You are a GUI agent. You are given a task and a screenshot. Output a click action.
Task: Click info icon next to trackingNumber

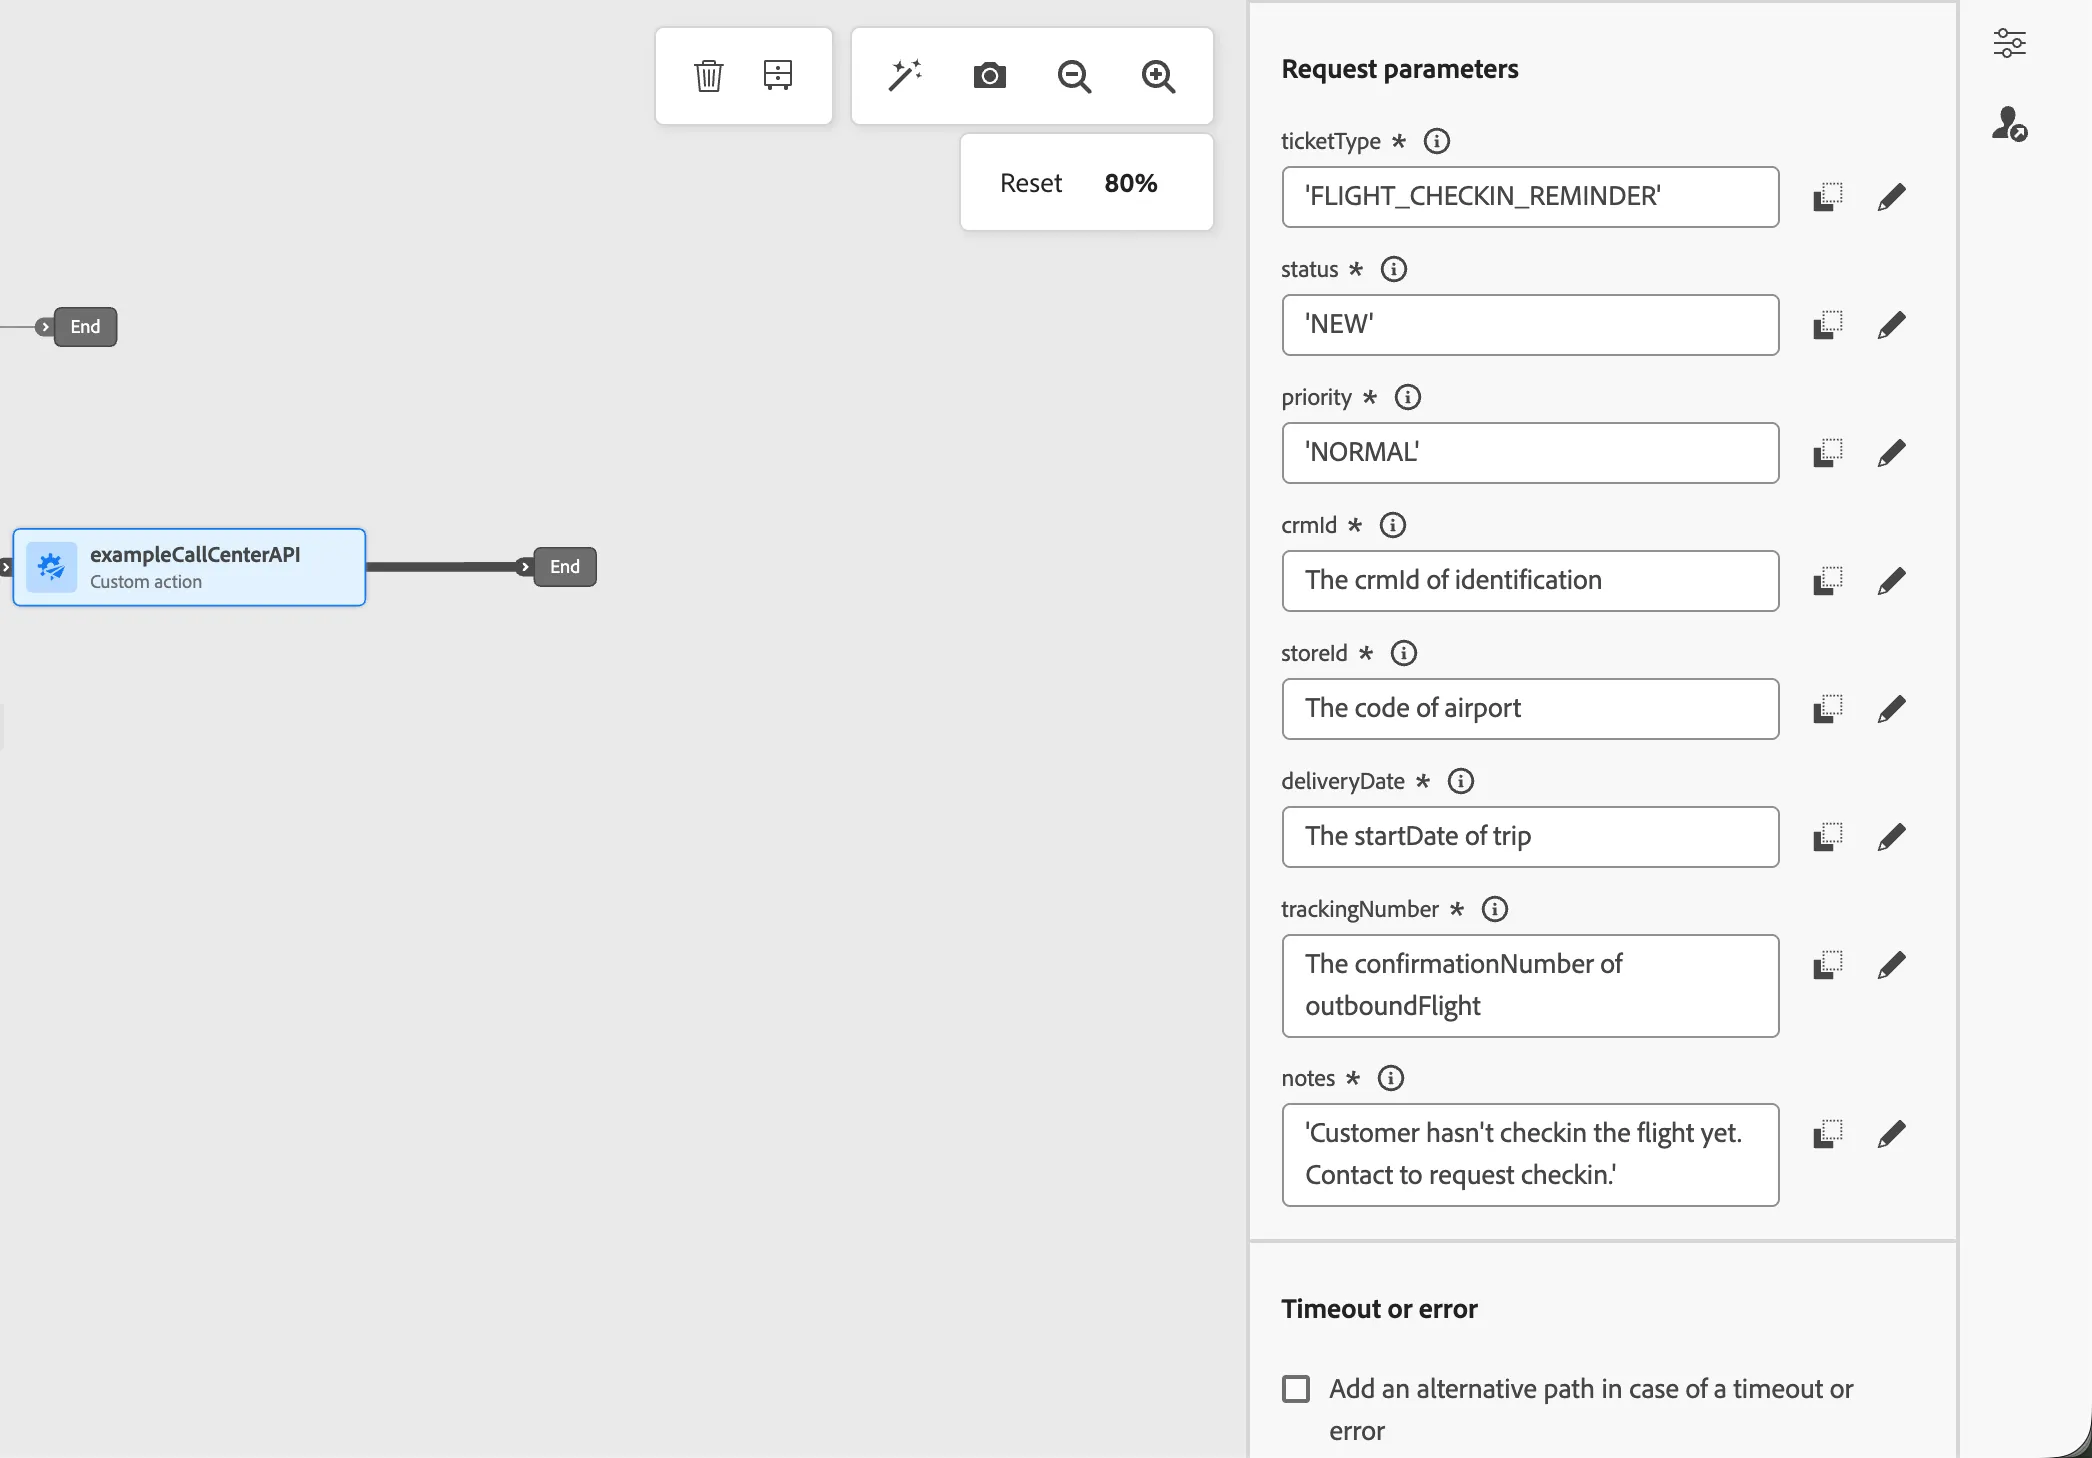[1494, 909]
